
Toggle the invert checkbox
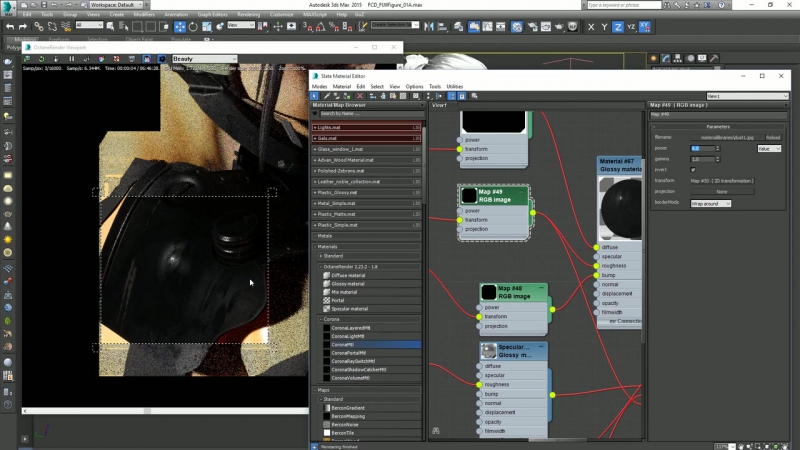693,169
